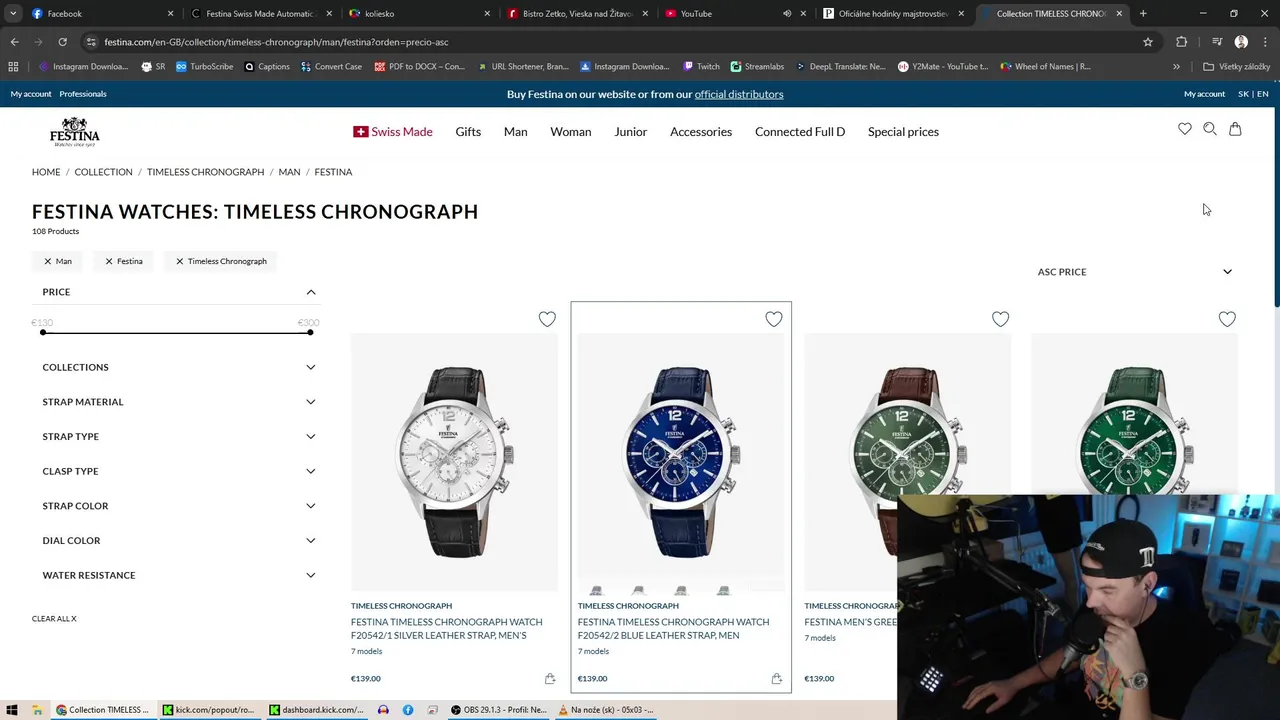Open Chrome profile avatar
Screen dimensions: 1280x720
click(x=1241, y=42)
